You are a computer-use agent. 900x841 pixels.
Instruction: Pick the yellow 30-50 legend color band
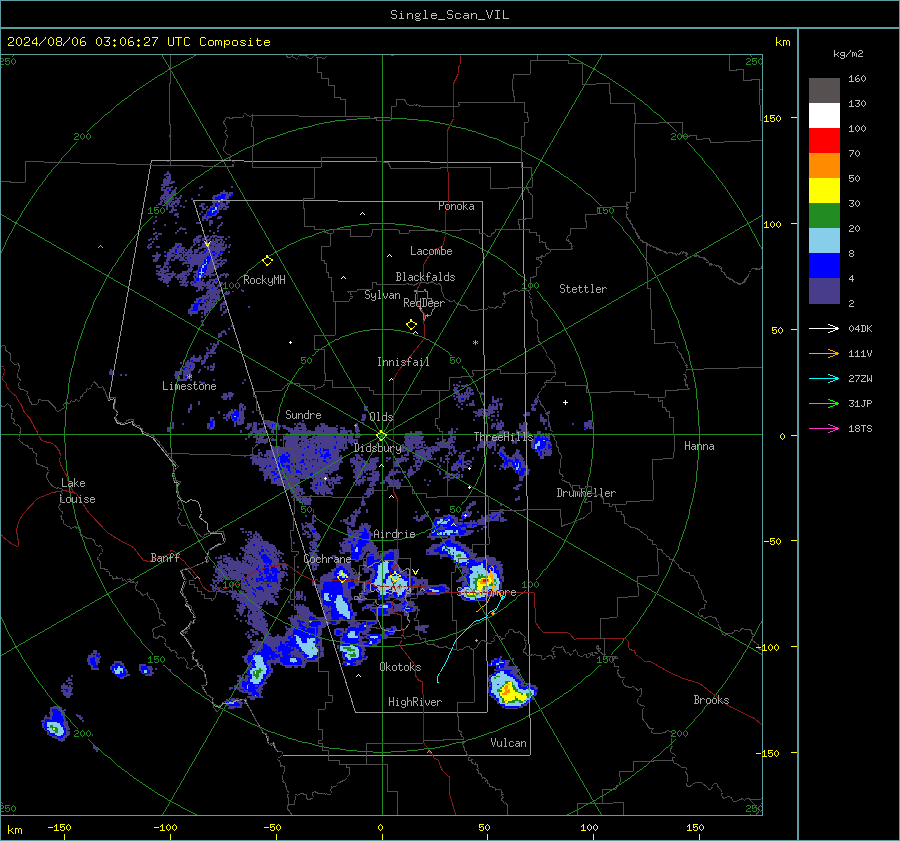pos(824,191)
